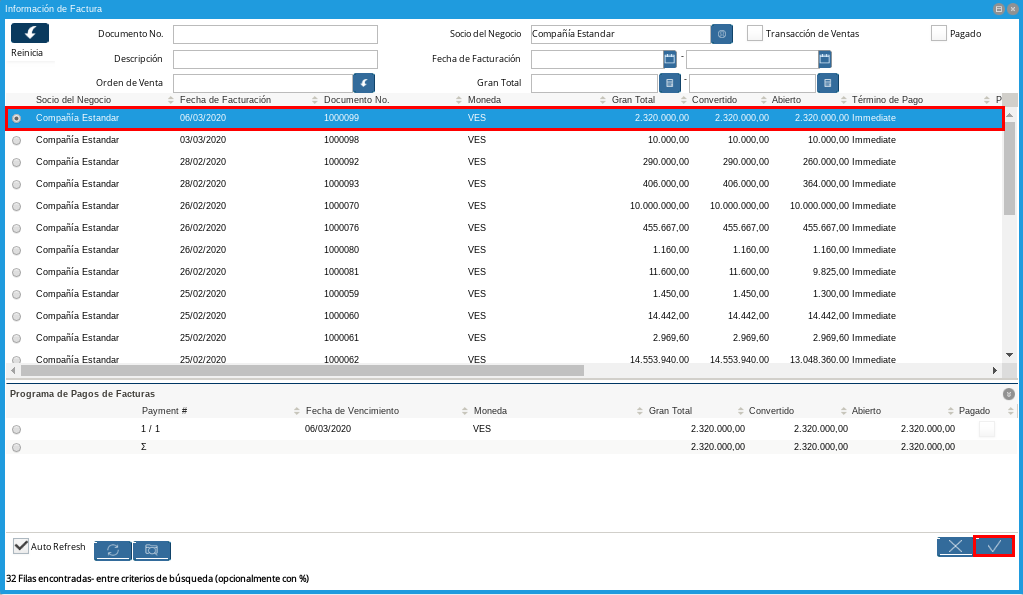This screenshot has width=1023, height=595.
Task: Open end date calendar for Fecha de Facturación
Action: [x=825, y=59]
